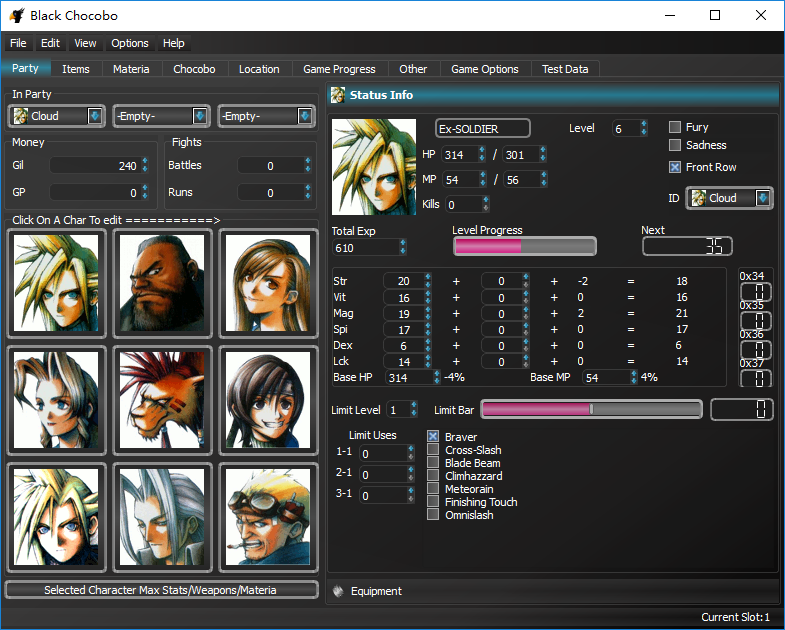Switch to the Materia tab
Viewport: 785px width, 630px height.
pos(131,69)
